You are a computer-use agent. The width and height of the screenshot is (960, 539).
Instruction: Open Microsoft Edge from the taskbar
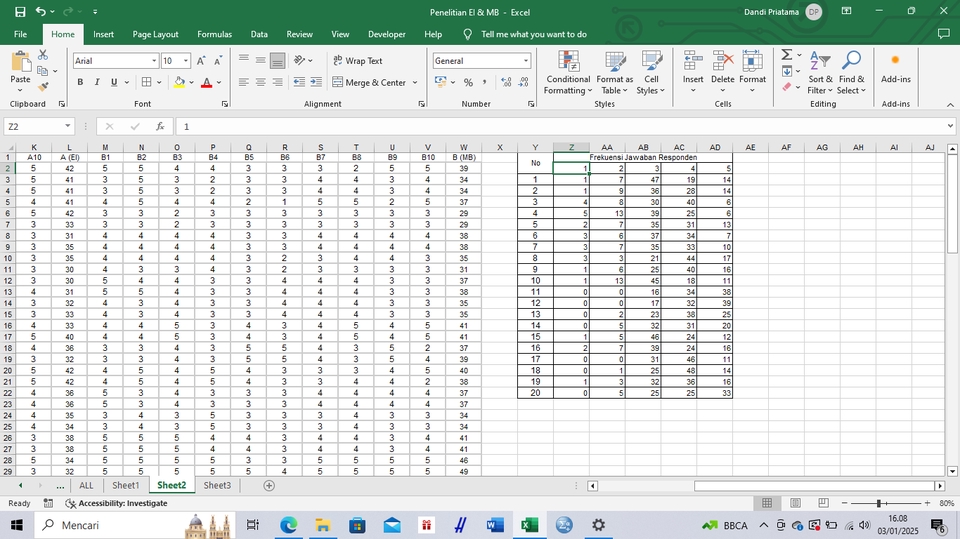[288, 525]
